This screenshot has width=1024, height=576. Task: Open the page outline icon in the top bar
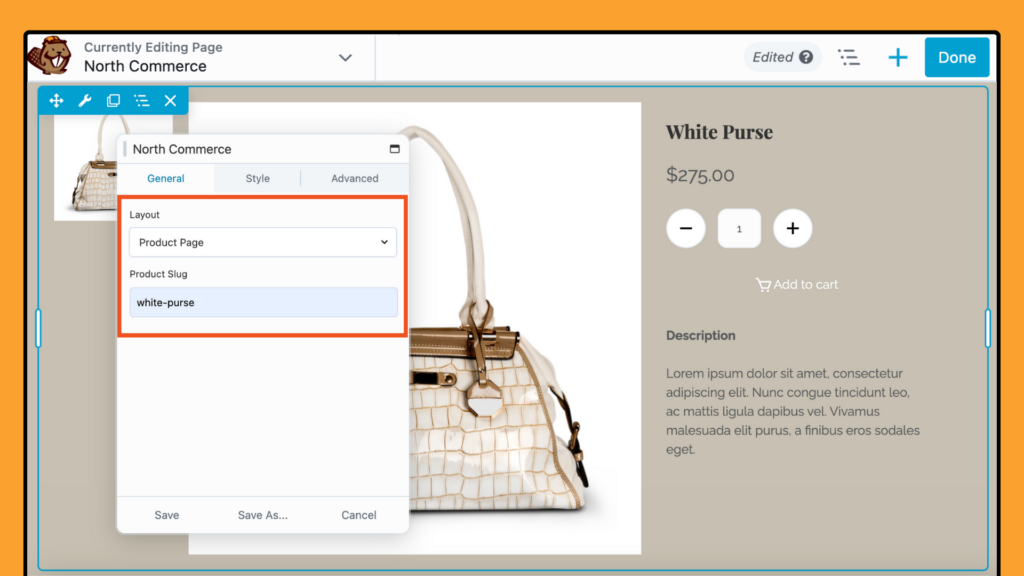tap(849, 57)
